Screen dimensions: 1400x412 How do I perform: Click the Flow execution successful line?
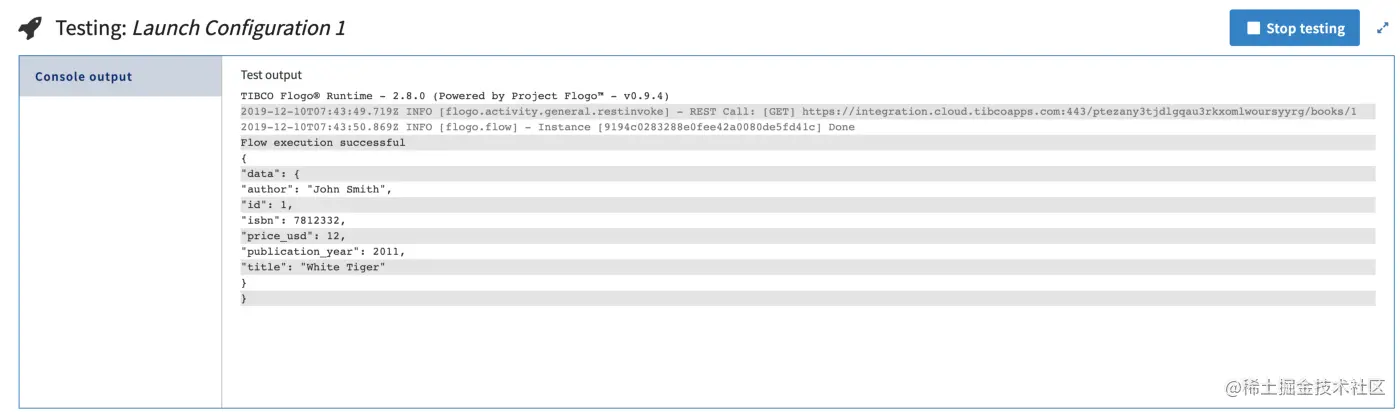point(808,143)
